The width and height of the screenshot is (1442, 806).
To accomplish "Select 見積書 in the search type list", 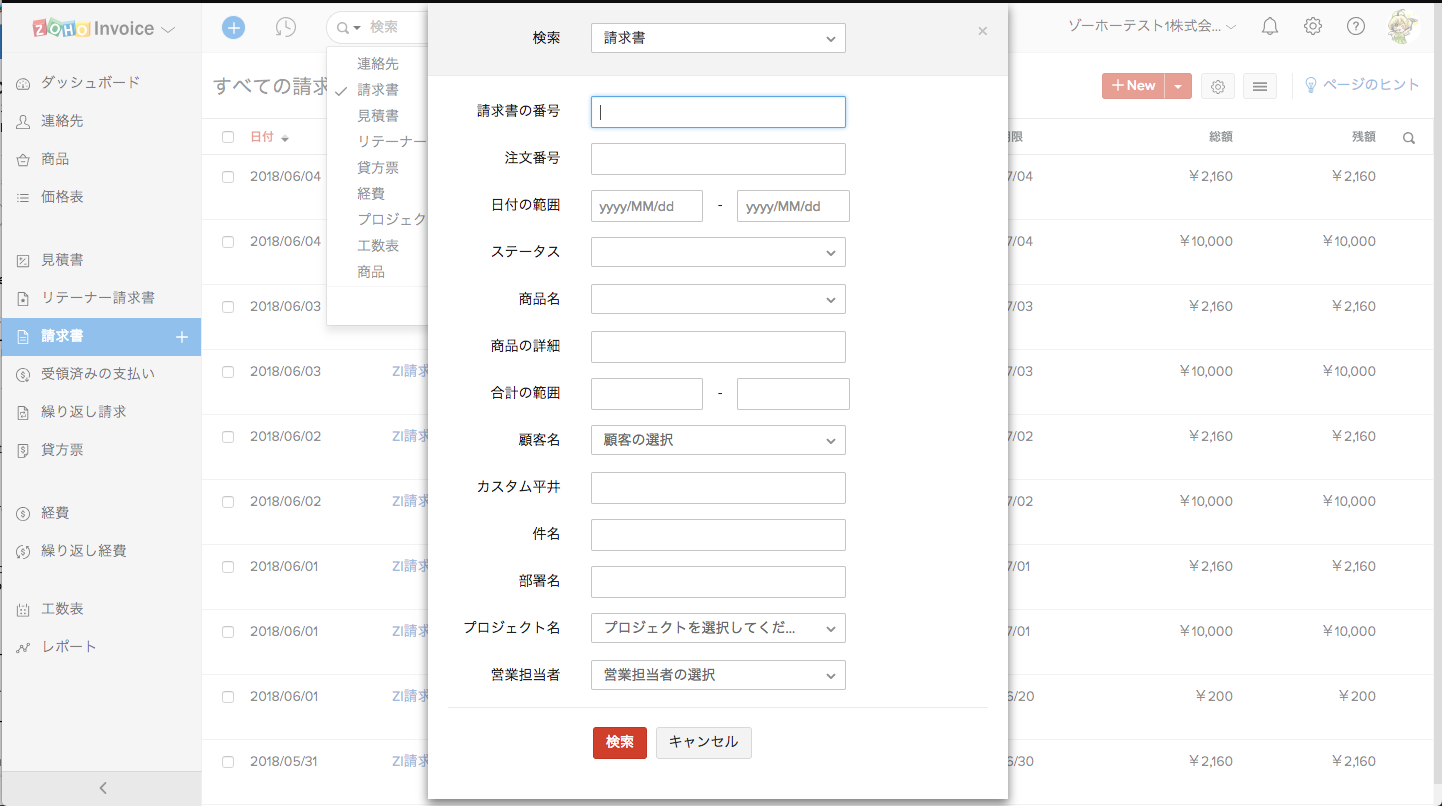I will click(378, 116).
